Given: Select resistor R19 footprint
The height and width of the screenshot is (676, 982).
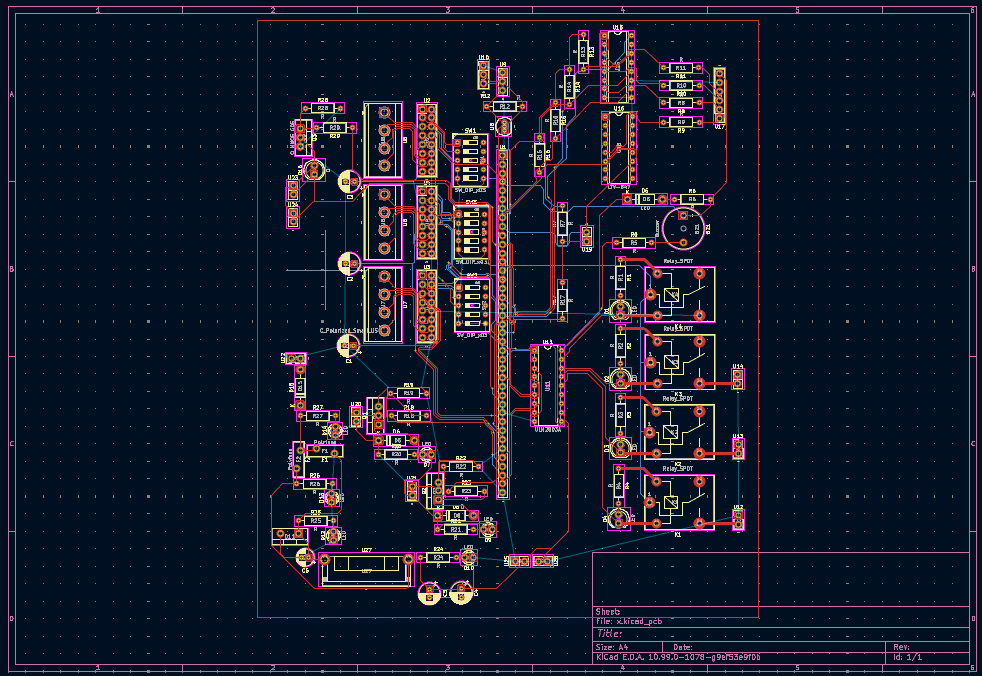Looking at the screenshot, I should point(408,393).
